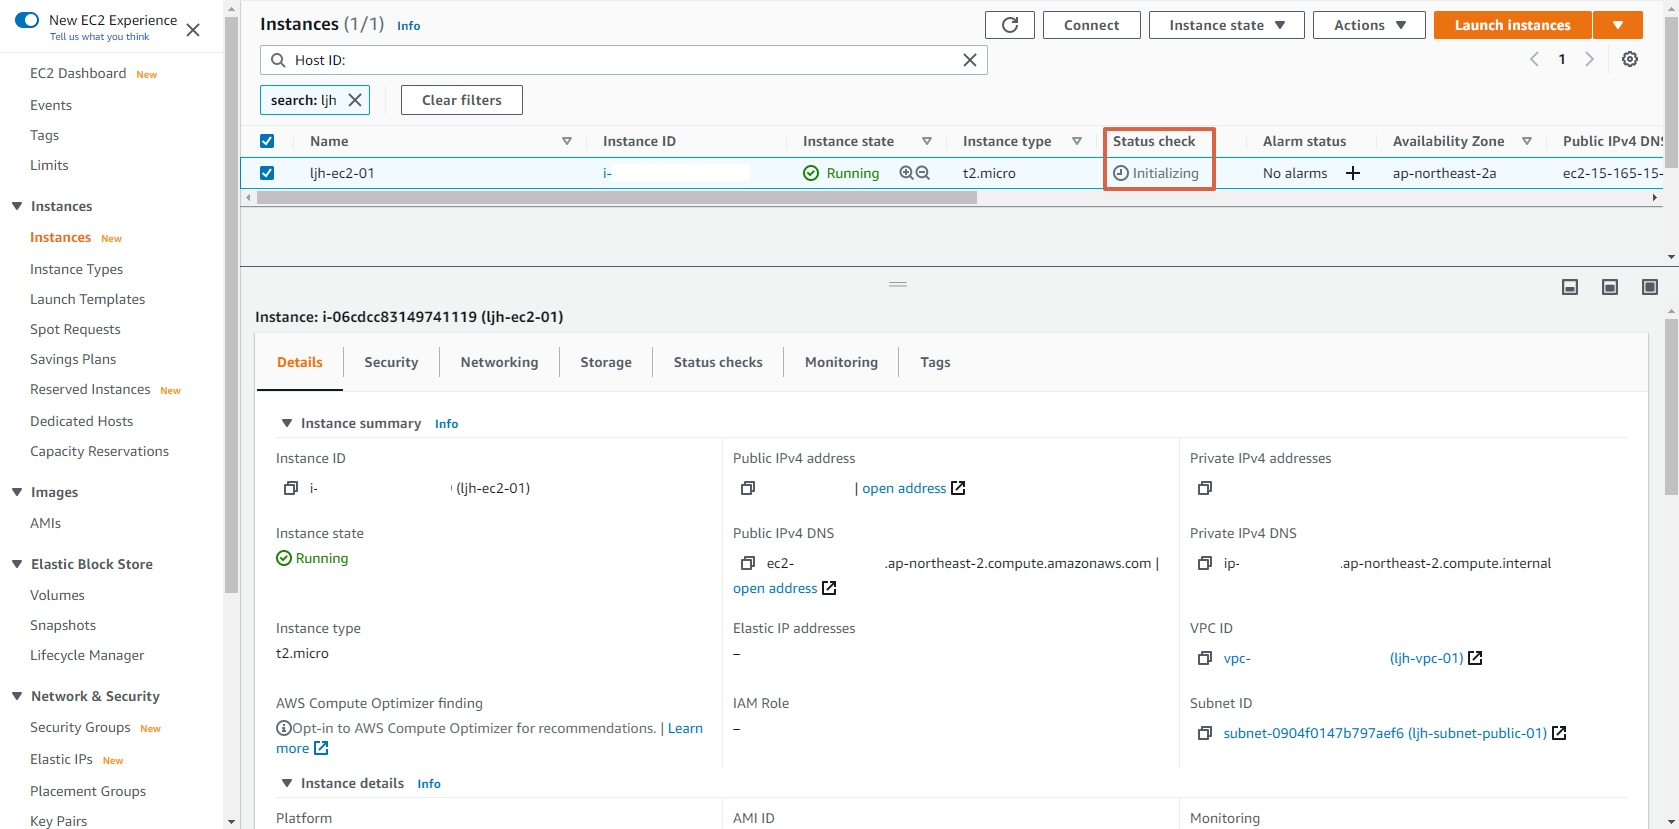Close the New EC2 Experience banner
This screenshot has width=1679, height=829.
pos(193,30)
